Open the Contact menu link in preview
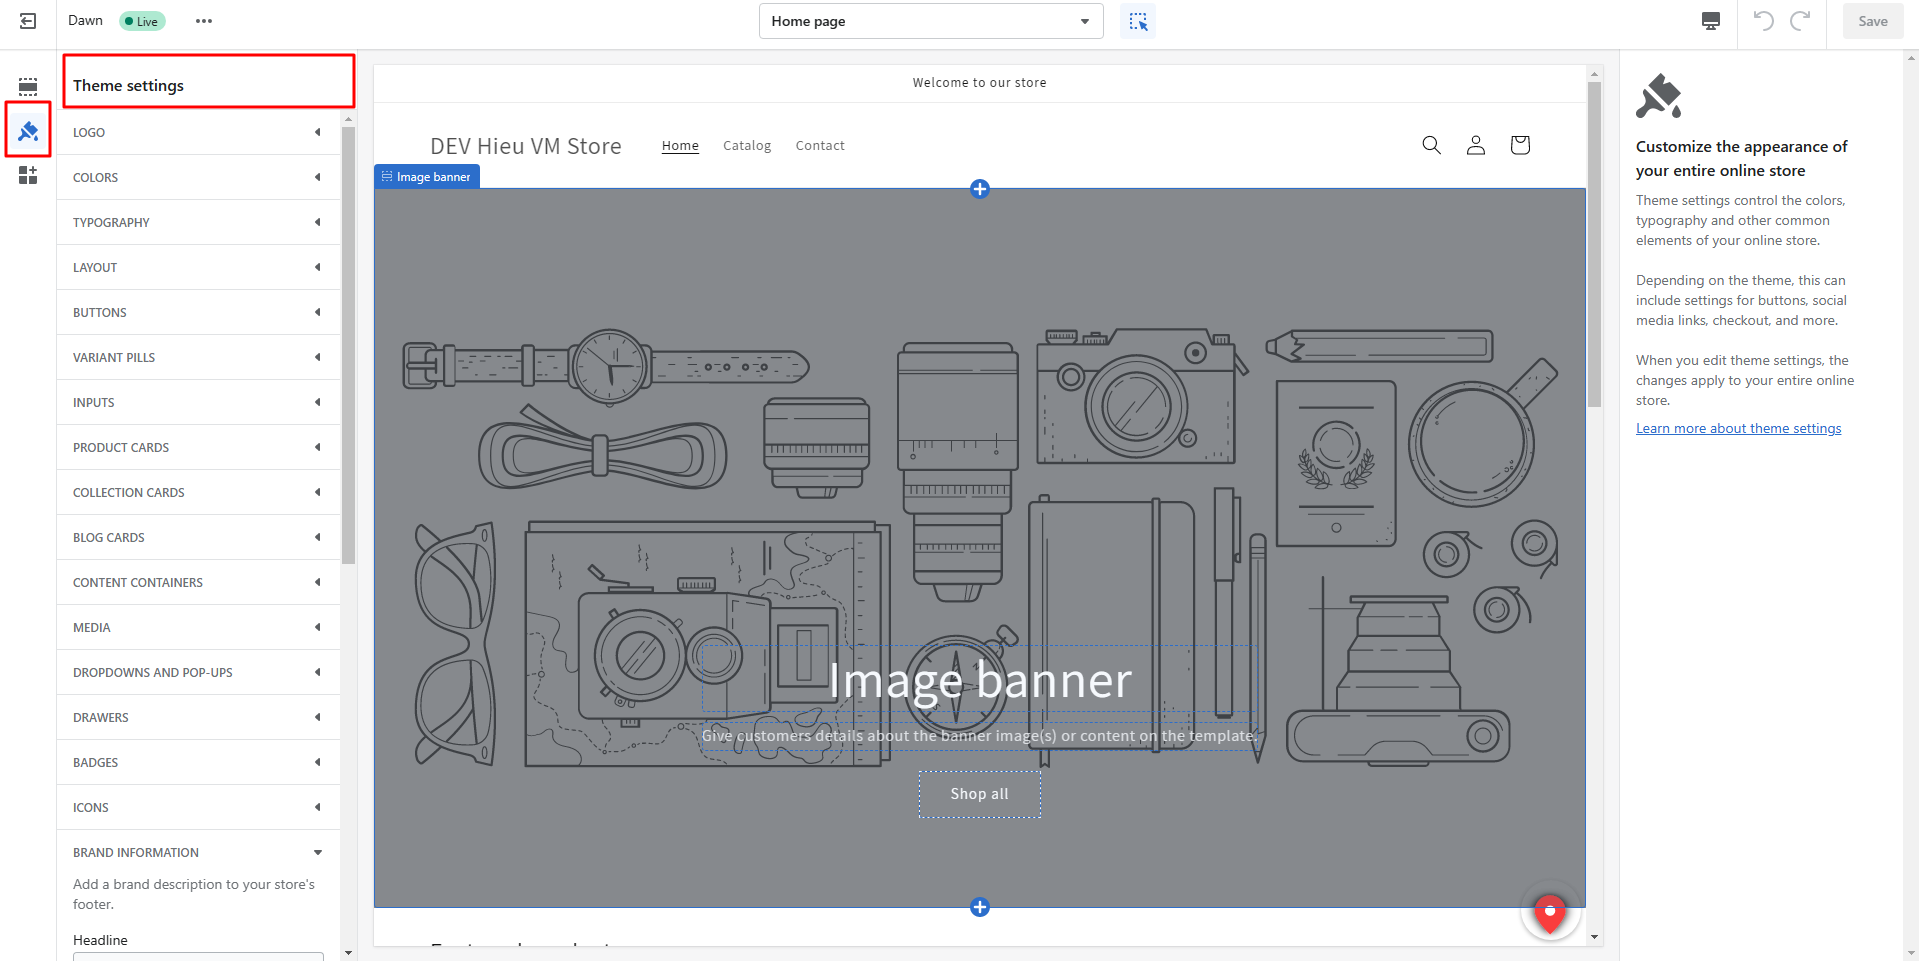Viewport: 1919px width, 961px height. point(820,146)
